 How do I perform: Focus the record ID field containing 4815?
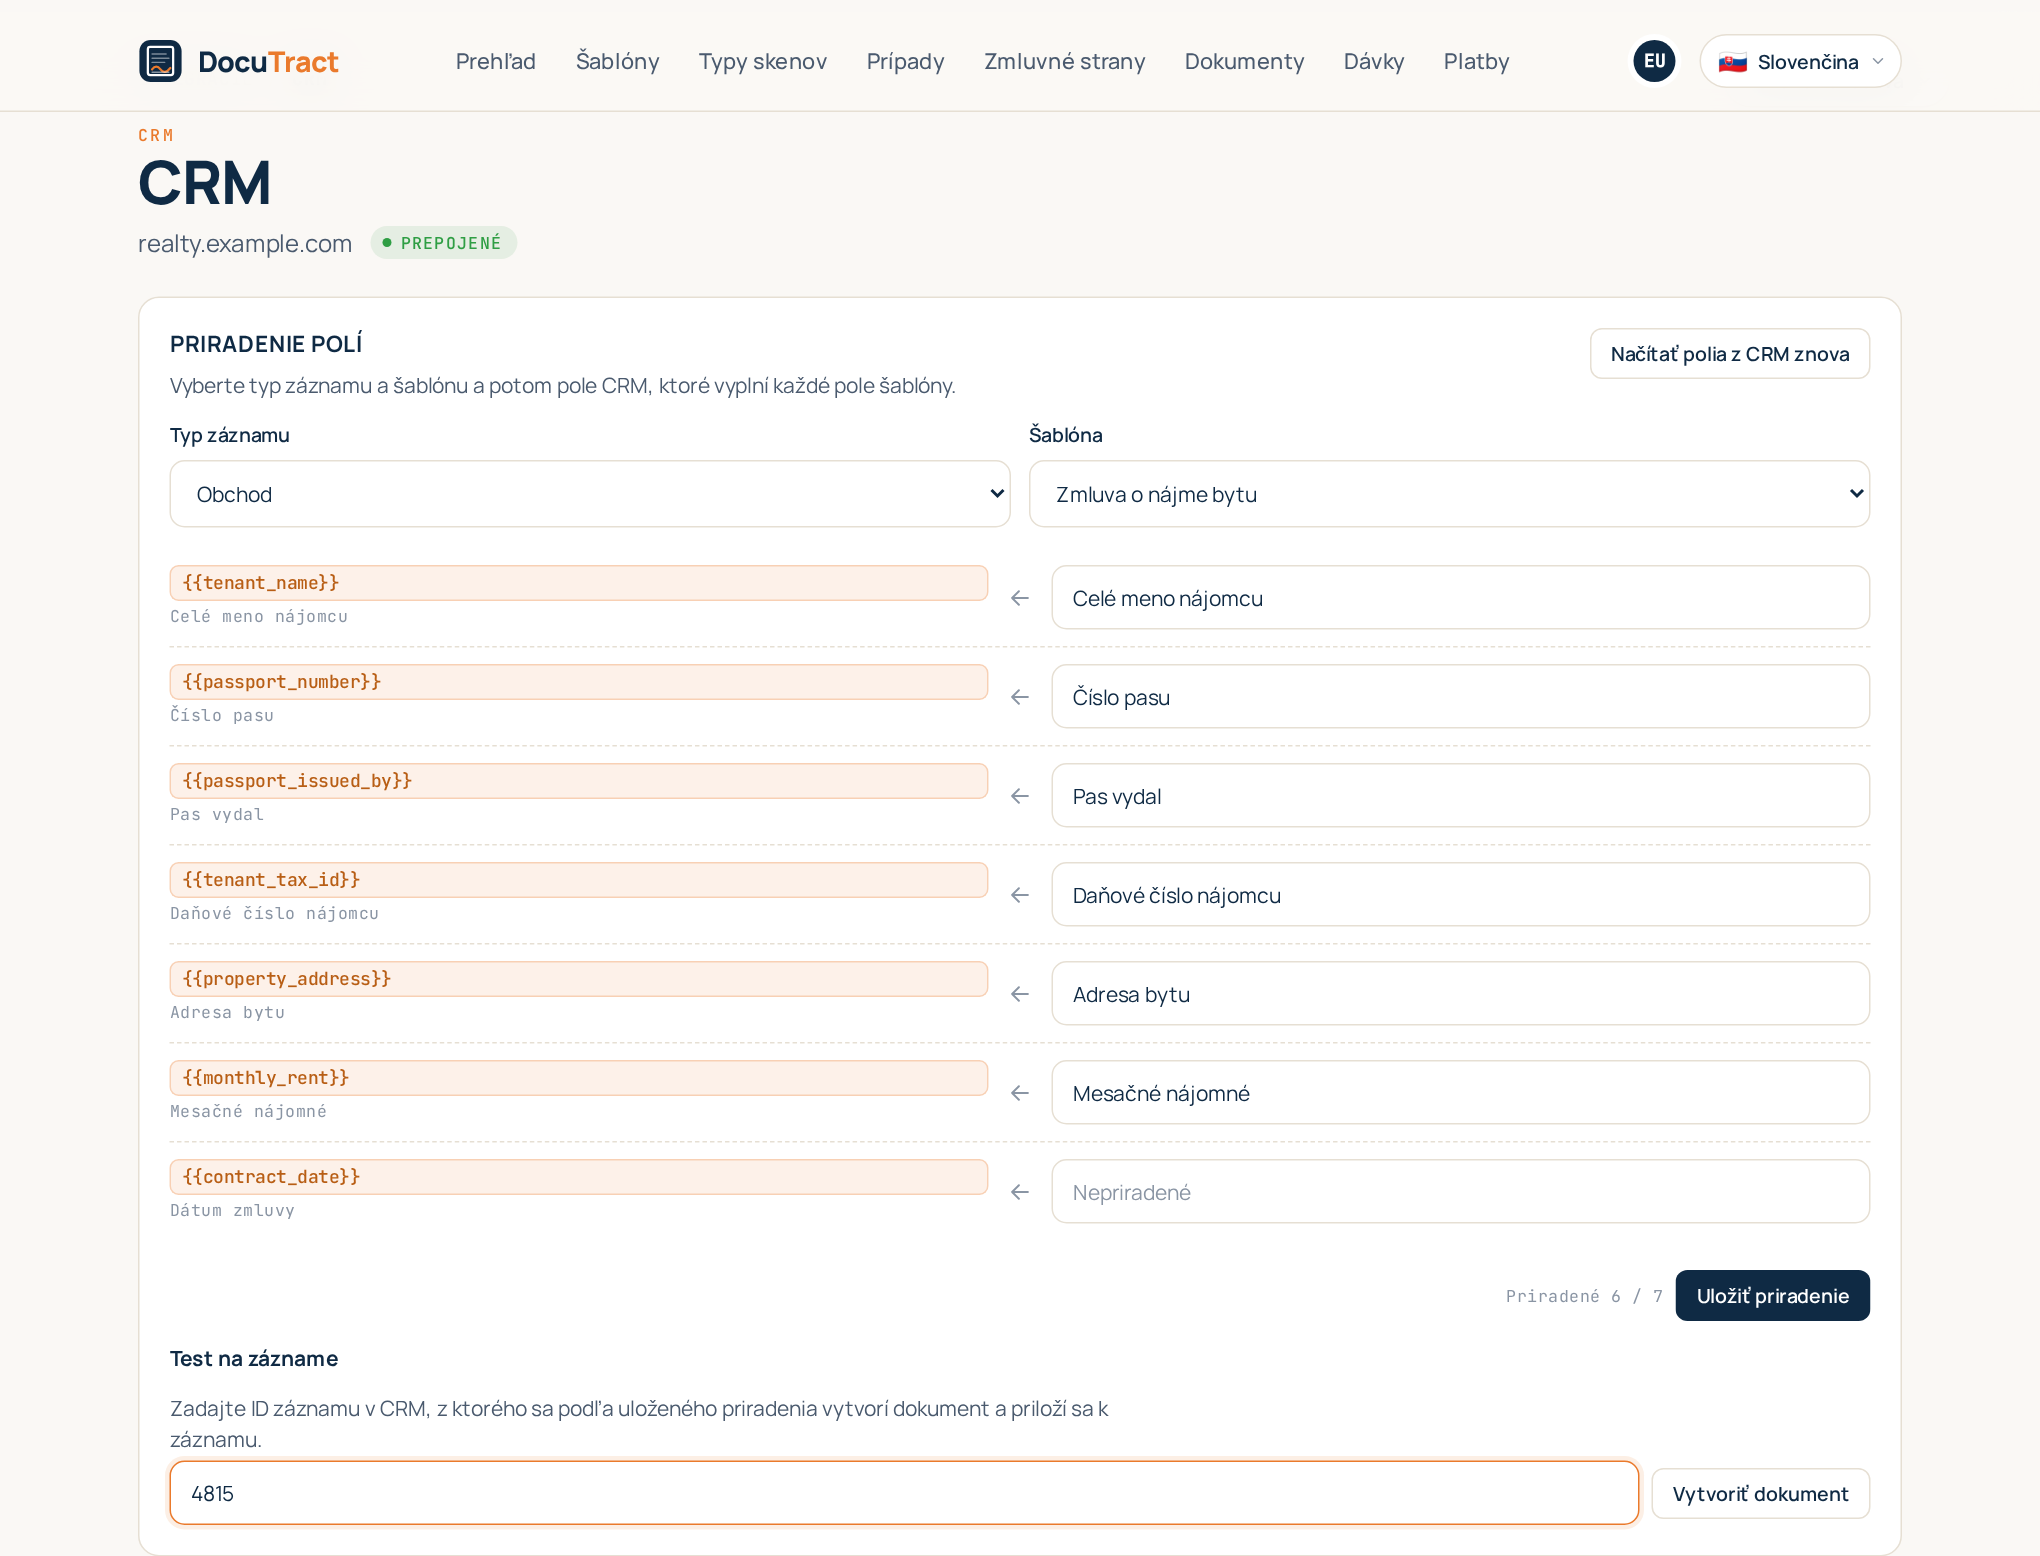click(x=904, y=1493)
